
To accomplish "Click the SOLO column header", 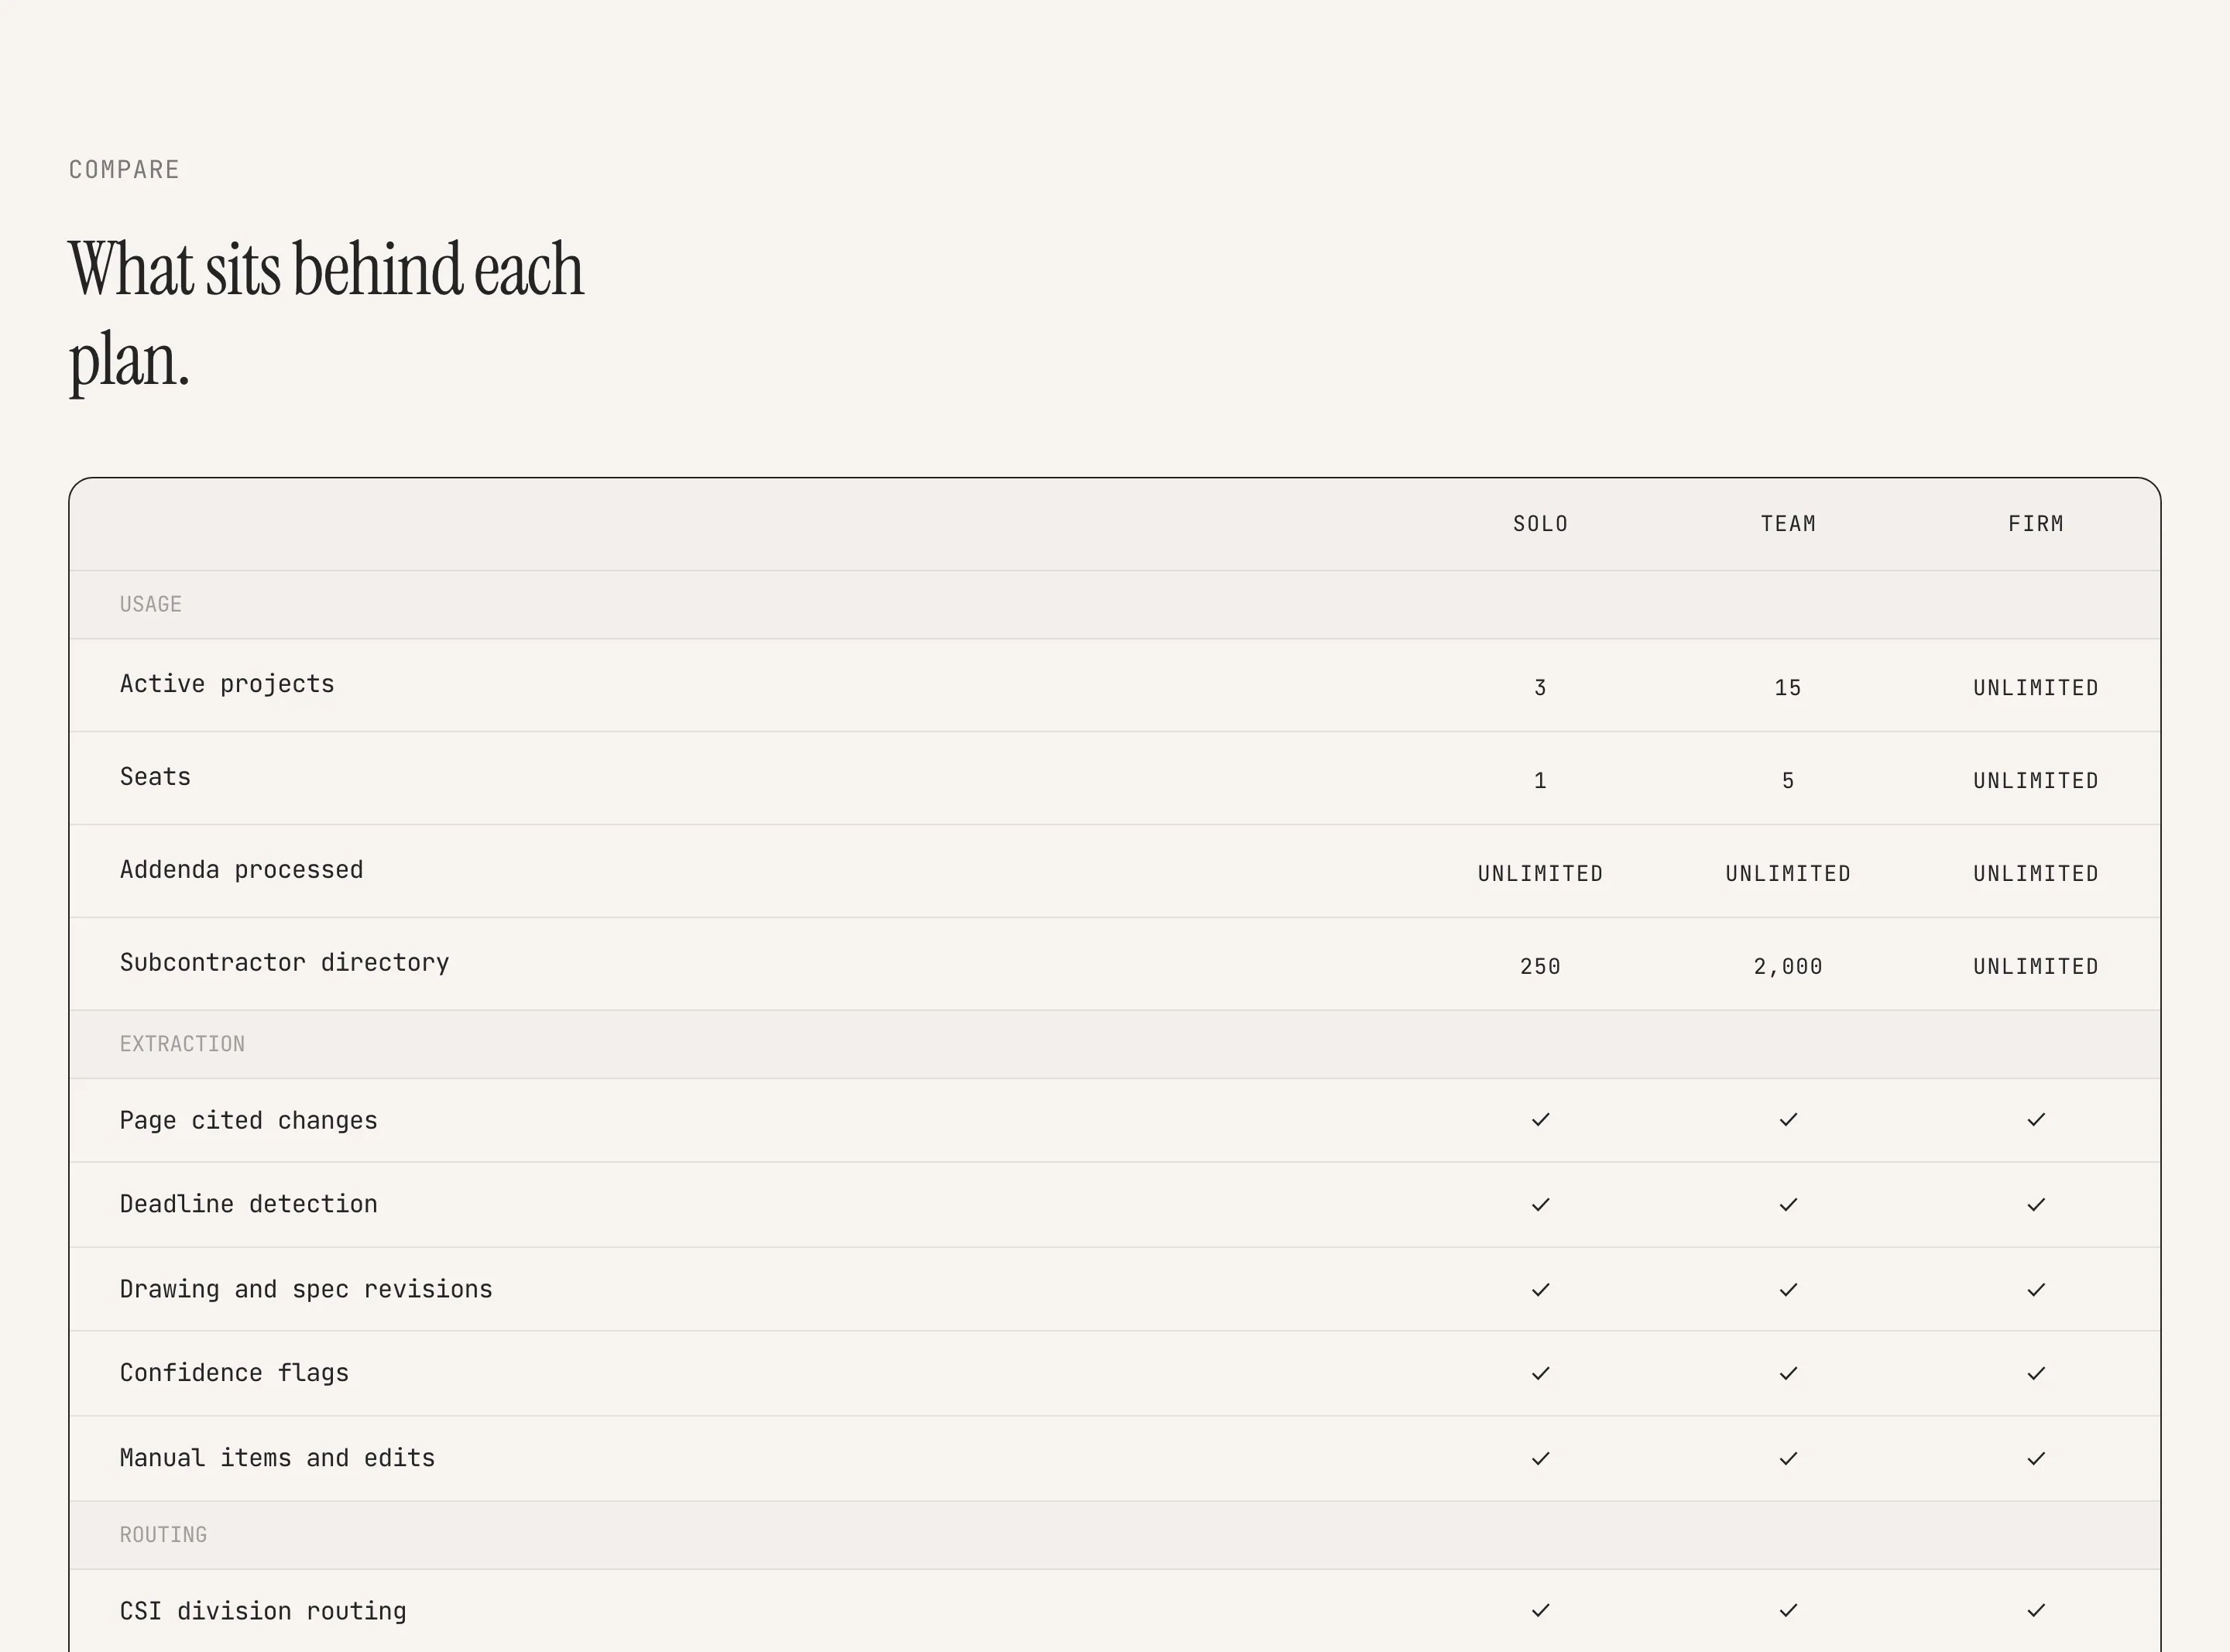I will coord(1540,524).
